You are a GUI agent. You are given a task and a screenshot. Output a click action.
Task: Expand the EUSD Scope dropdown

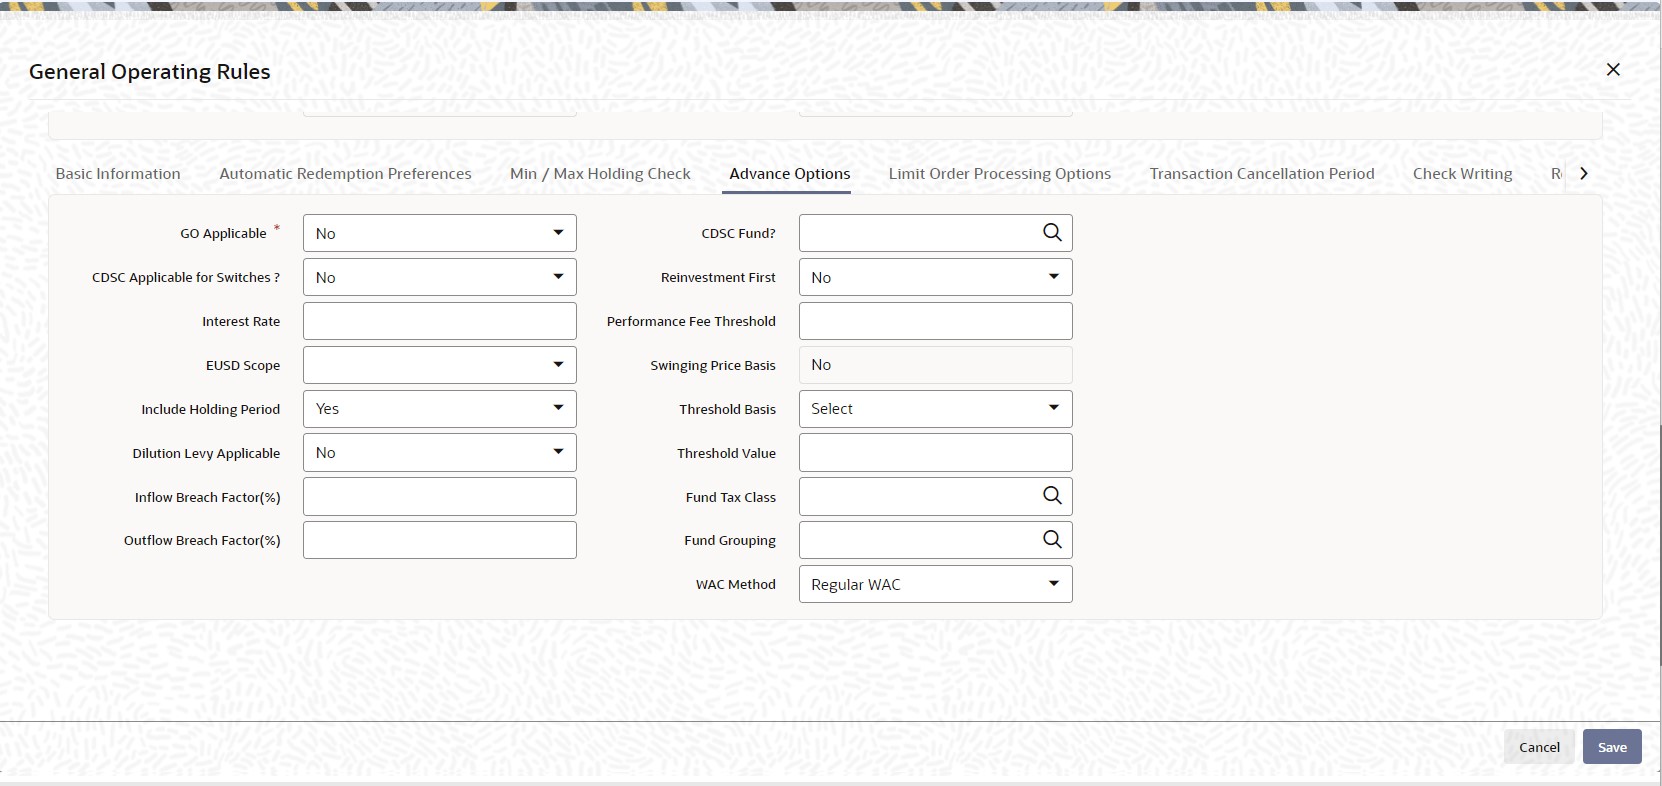click(440, 365)
